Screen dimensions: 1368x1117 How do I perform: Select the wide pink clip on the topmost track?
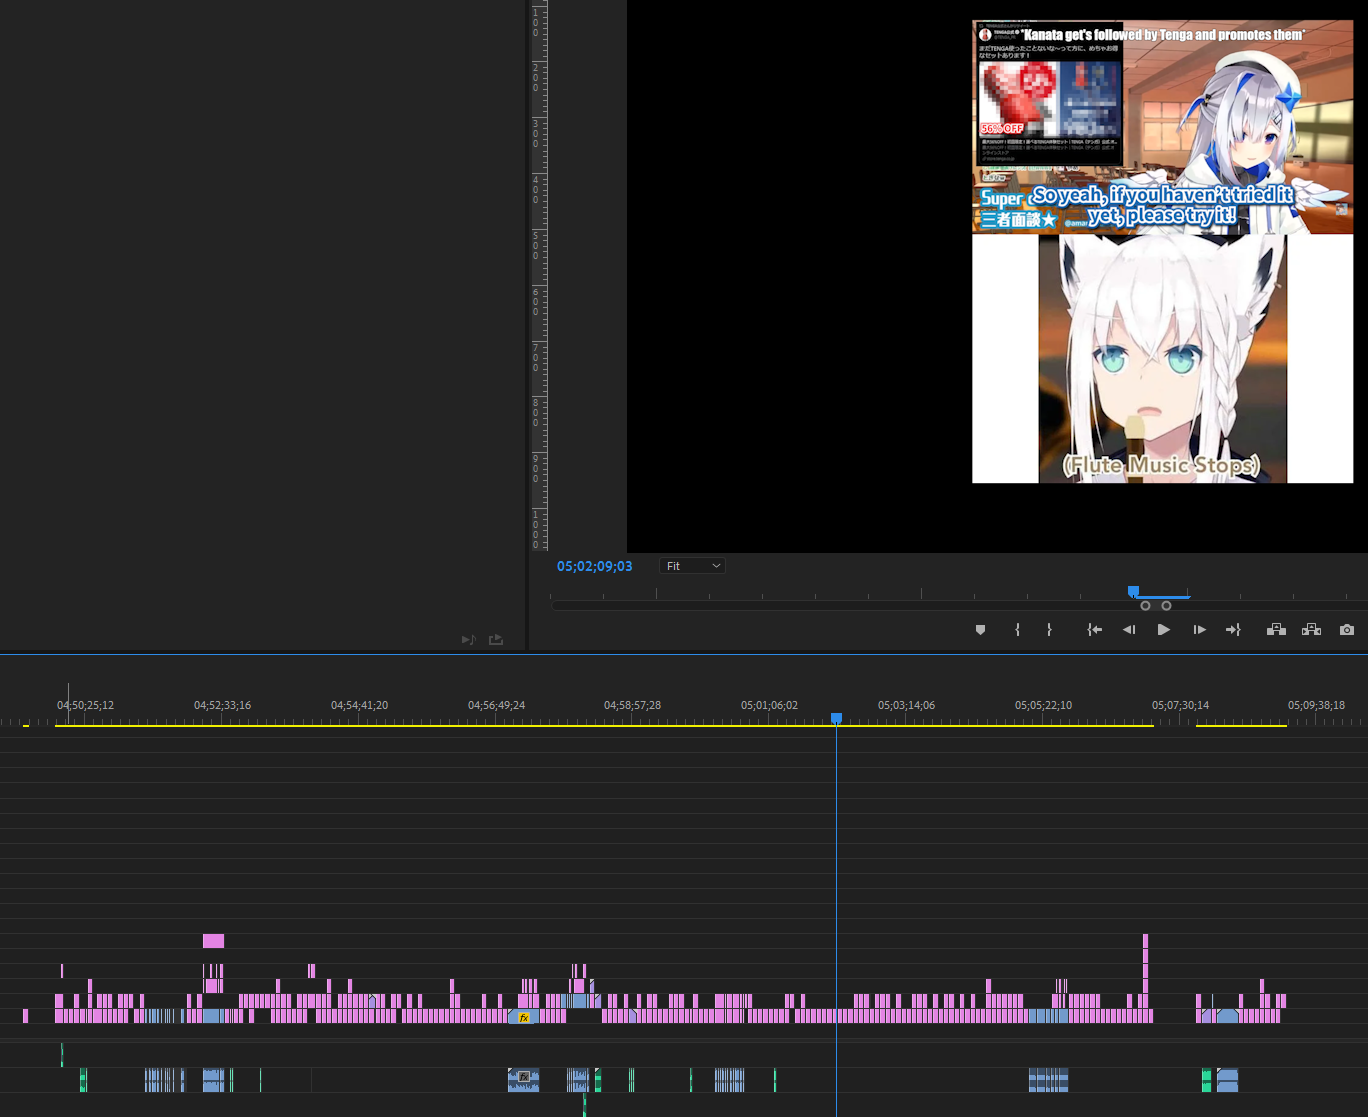(213, 941)
